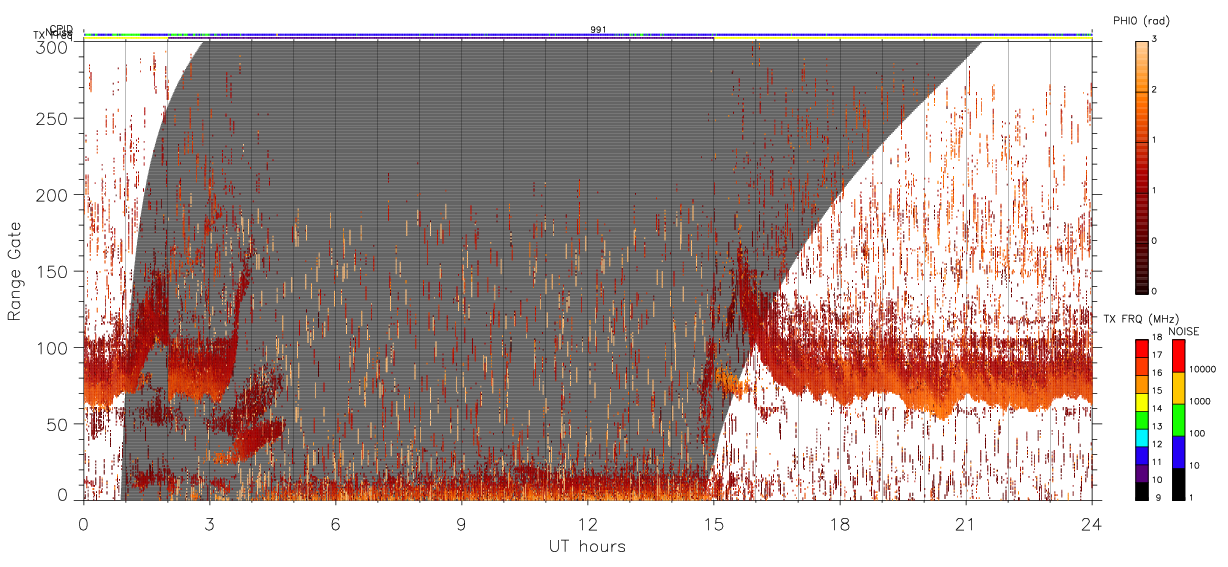Click the 'NOISE' legend title
The height and width of the screenshot is (567, 1228).
(1183, 331)
